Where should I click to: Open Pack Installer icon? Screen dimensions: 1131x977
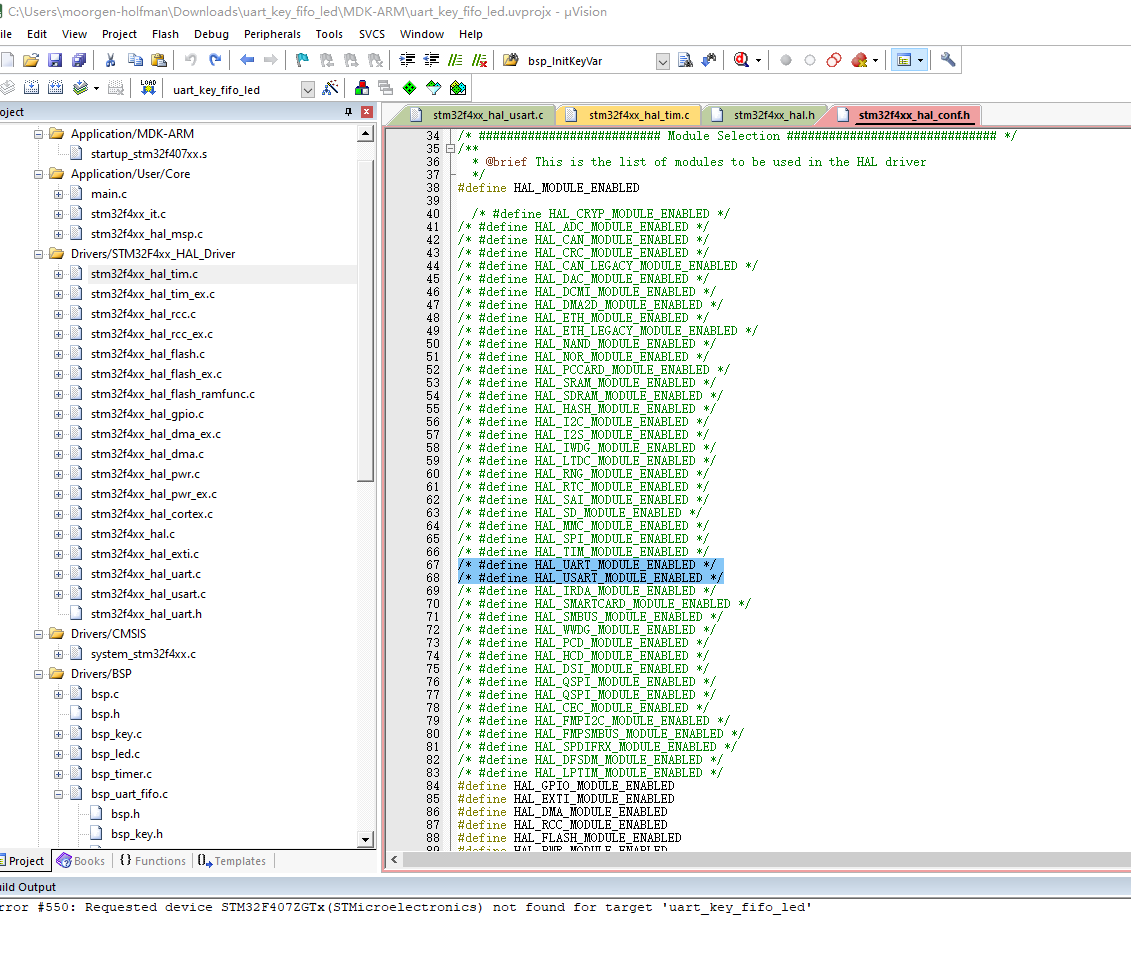tap(458, 88)
